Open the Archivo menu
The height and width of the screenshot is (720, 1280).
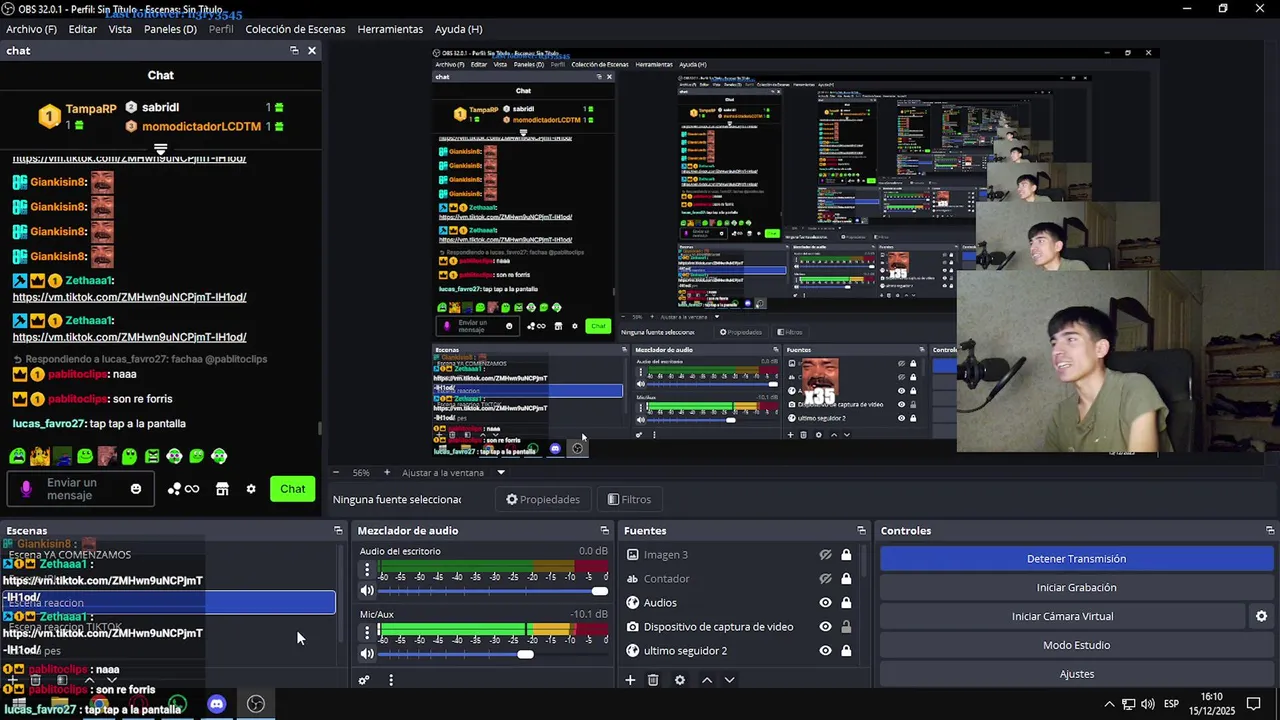(31, 29)
